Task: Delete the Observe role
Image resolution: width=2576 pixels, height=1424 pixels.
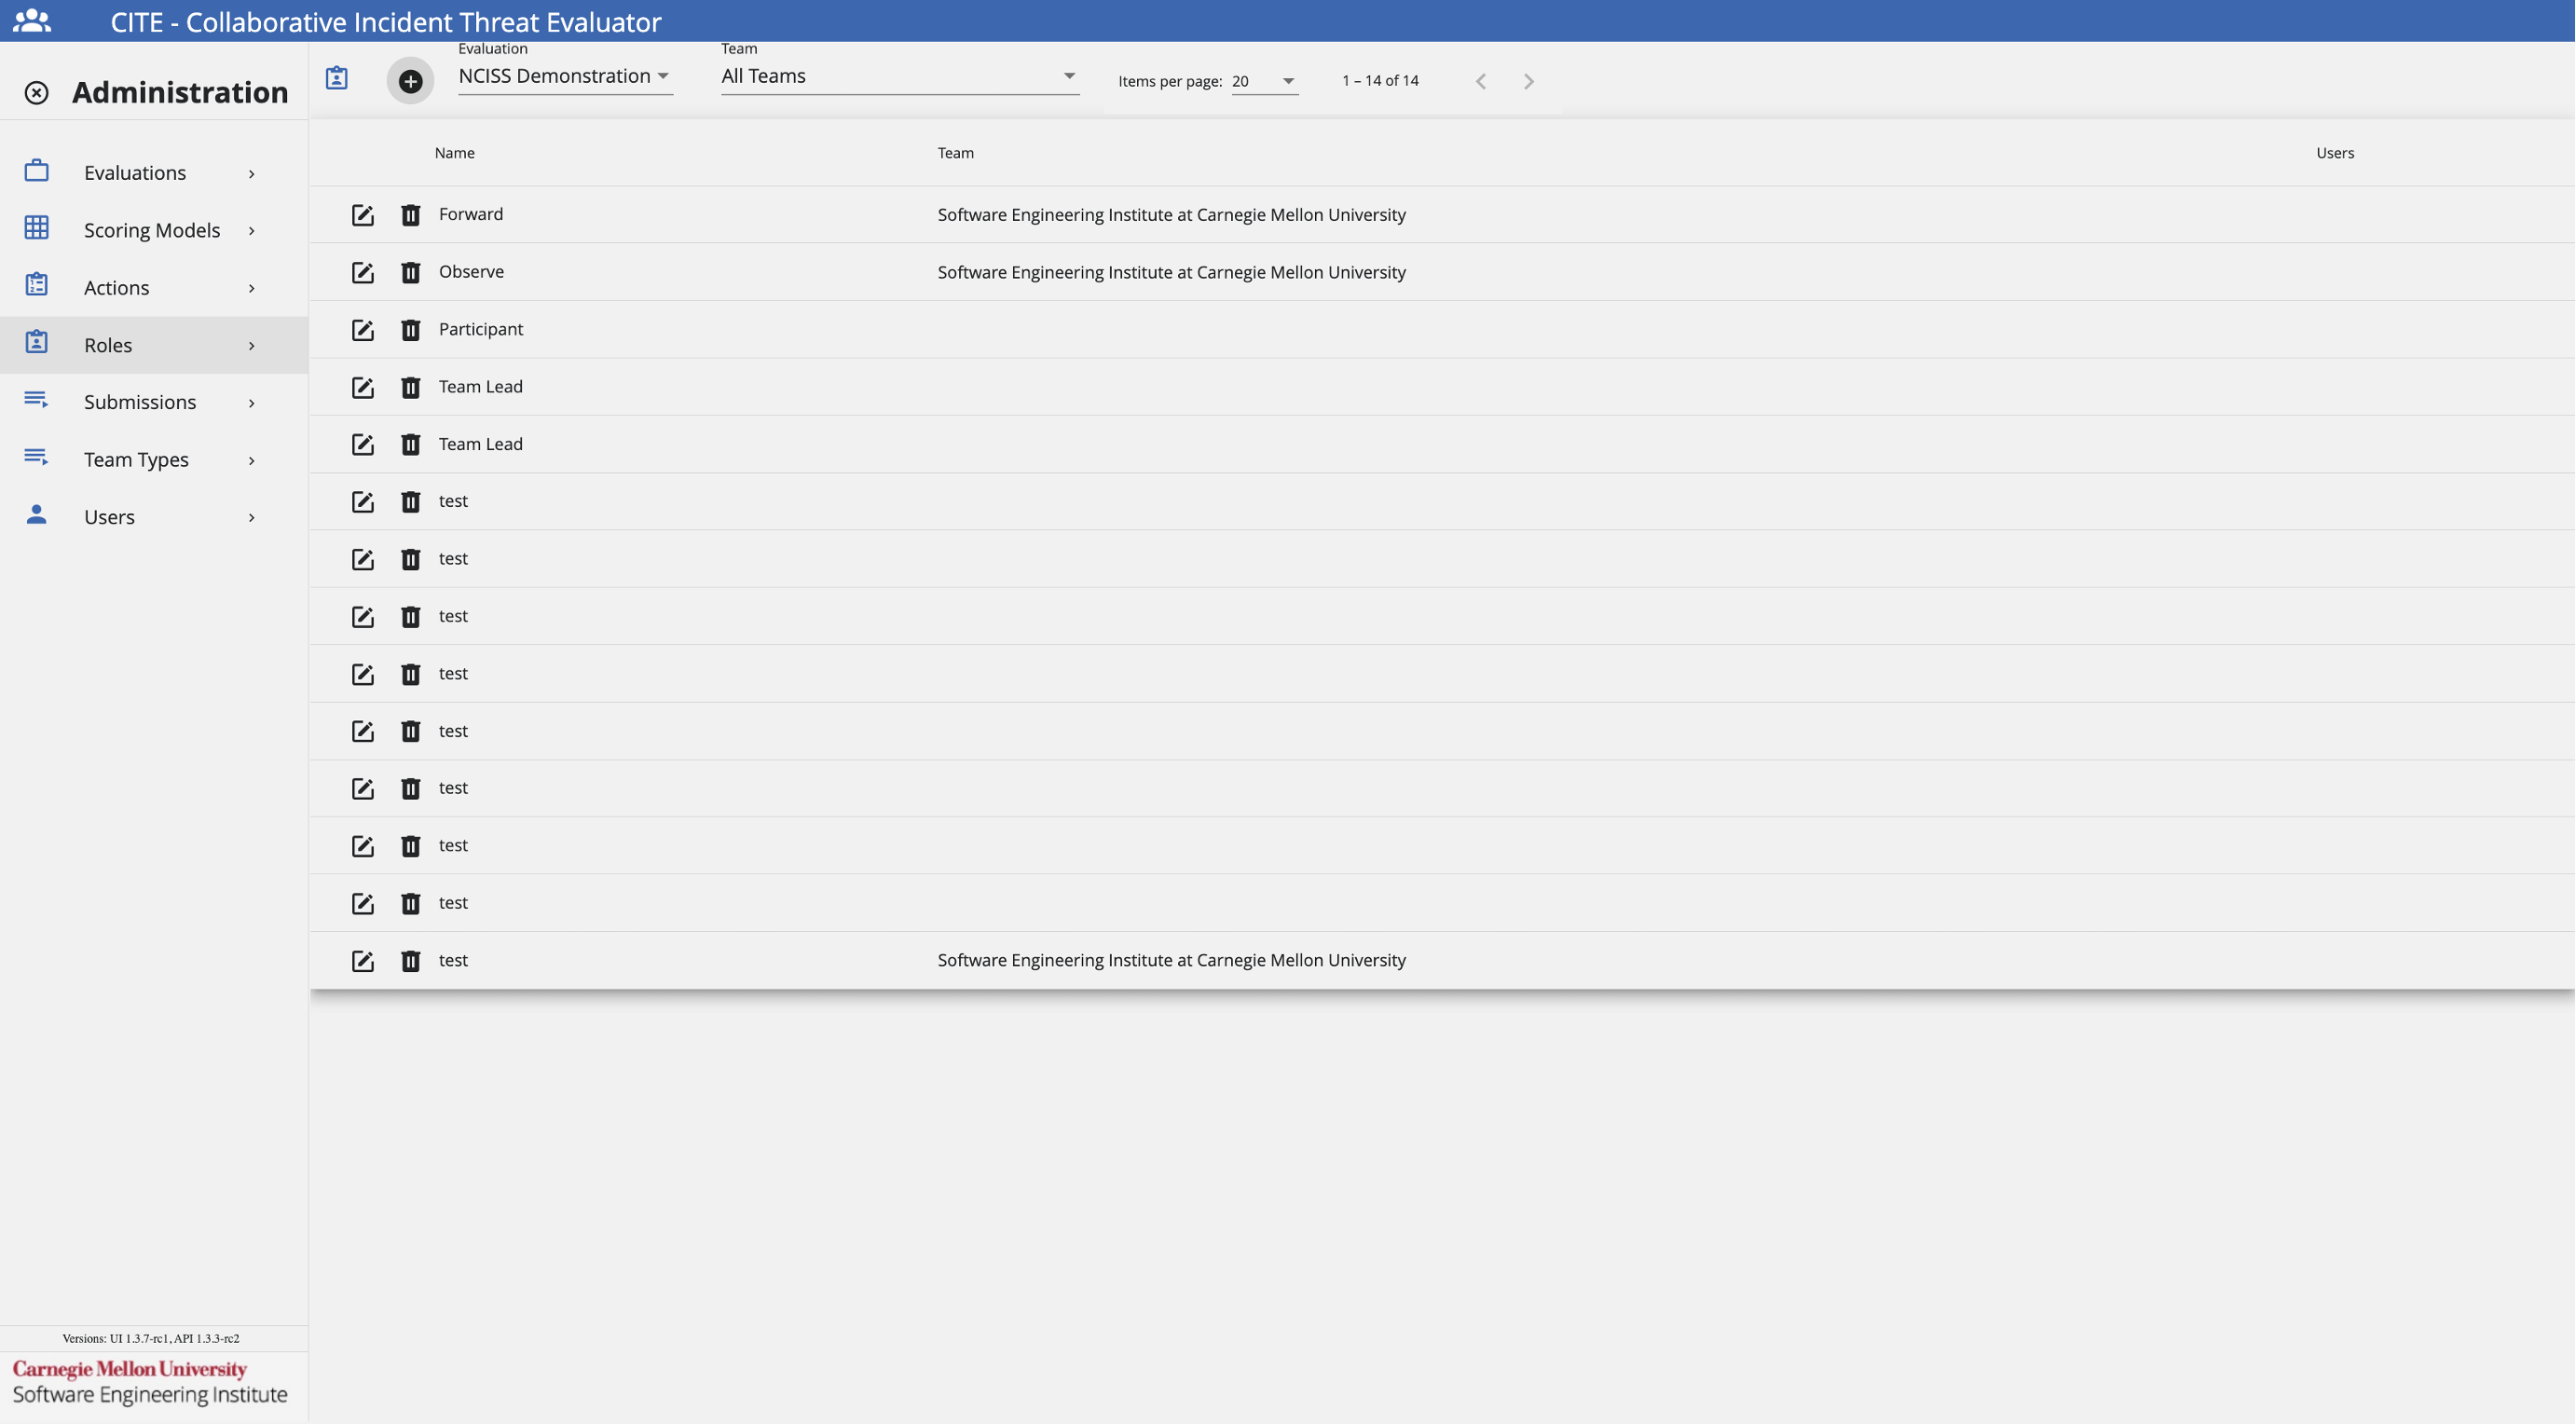Action: [x=410, y=272]
